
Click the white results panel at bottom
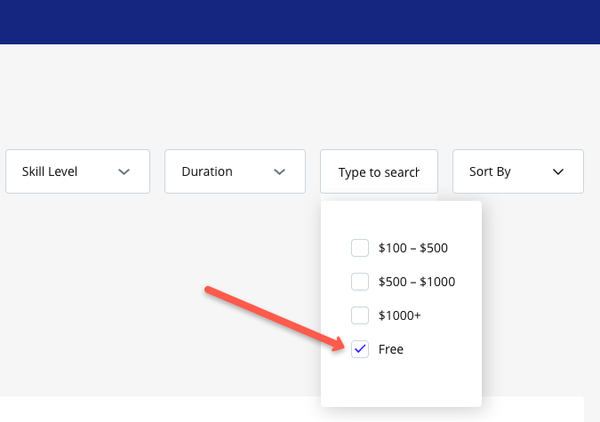pos(160,409)
